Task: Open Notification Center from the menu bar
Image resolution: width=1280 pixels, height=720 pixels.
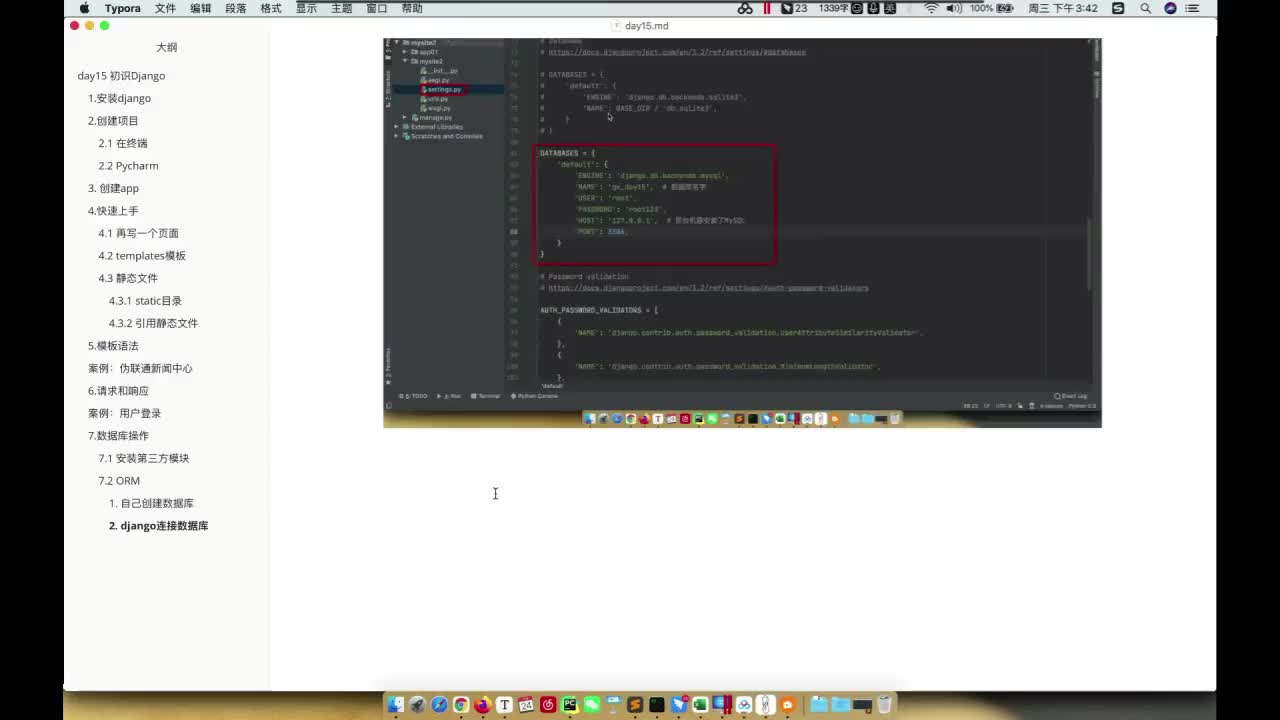Action: (1191, 8)
